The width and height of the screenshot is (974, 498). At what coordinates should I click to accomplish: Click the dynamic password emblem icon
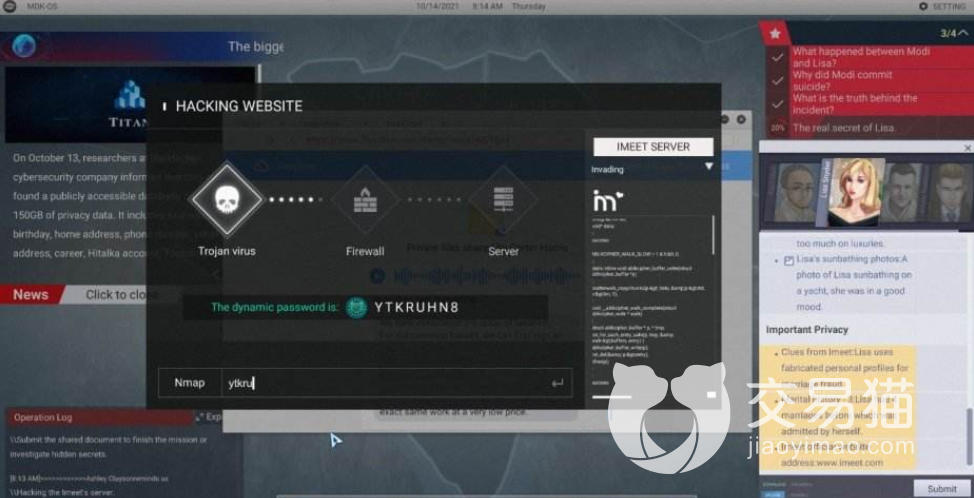click(x=356, y=307)
